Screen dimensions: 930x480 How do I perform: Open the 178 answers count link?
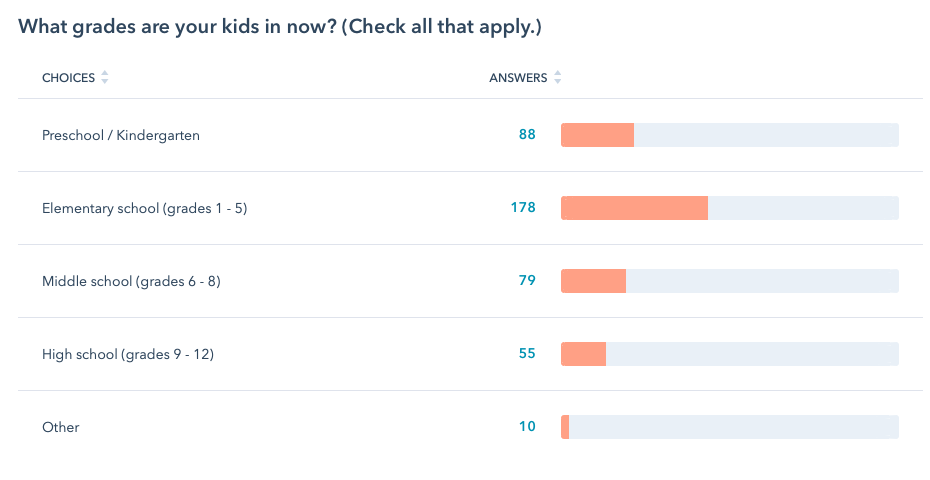tap(523, 208)
